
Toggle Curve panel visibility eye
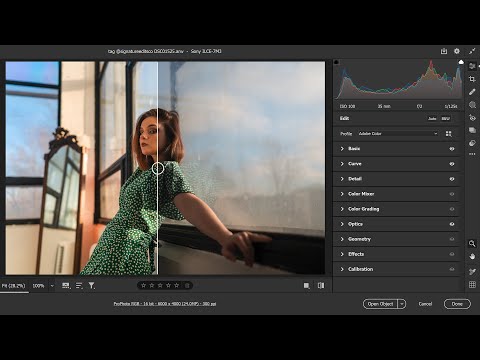pyautogui.click(x=452, y=164)
